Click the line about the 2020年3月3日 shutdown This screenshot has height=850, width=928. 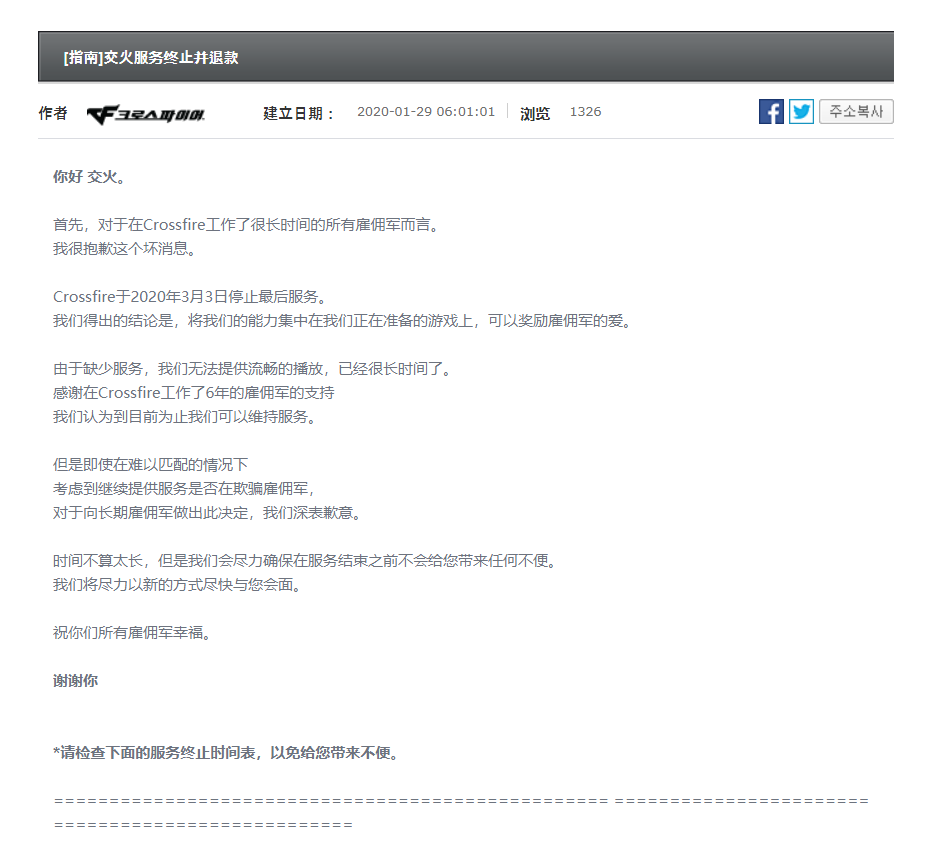(x=190, y=297)
